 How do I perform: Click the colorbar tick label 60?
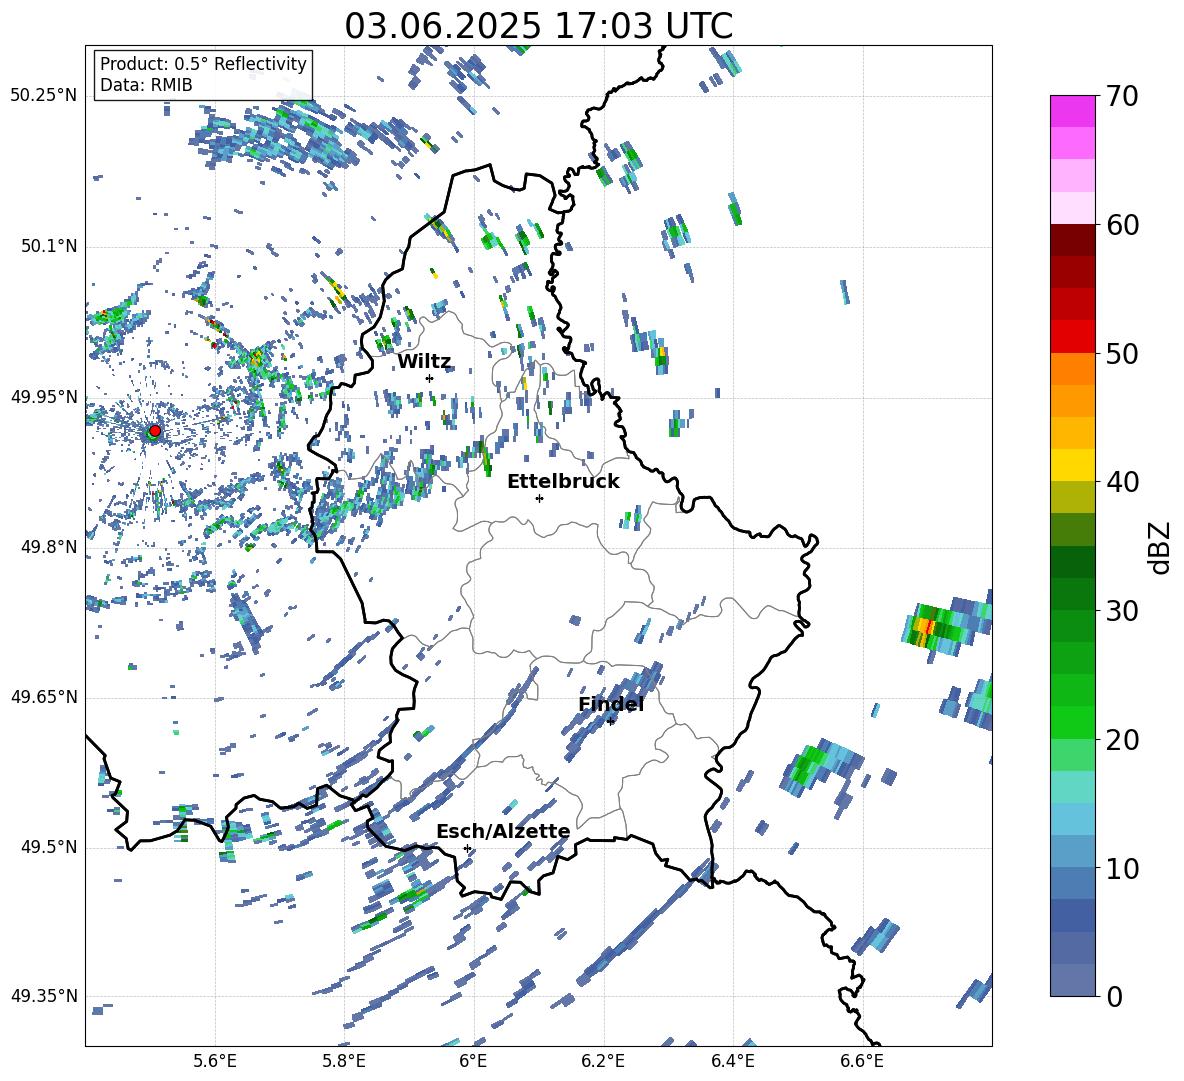(x=1122, y=225)
